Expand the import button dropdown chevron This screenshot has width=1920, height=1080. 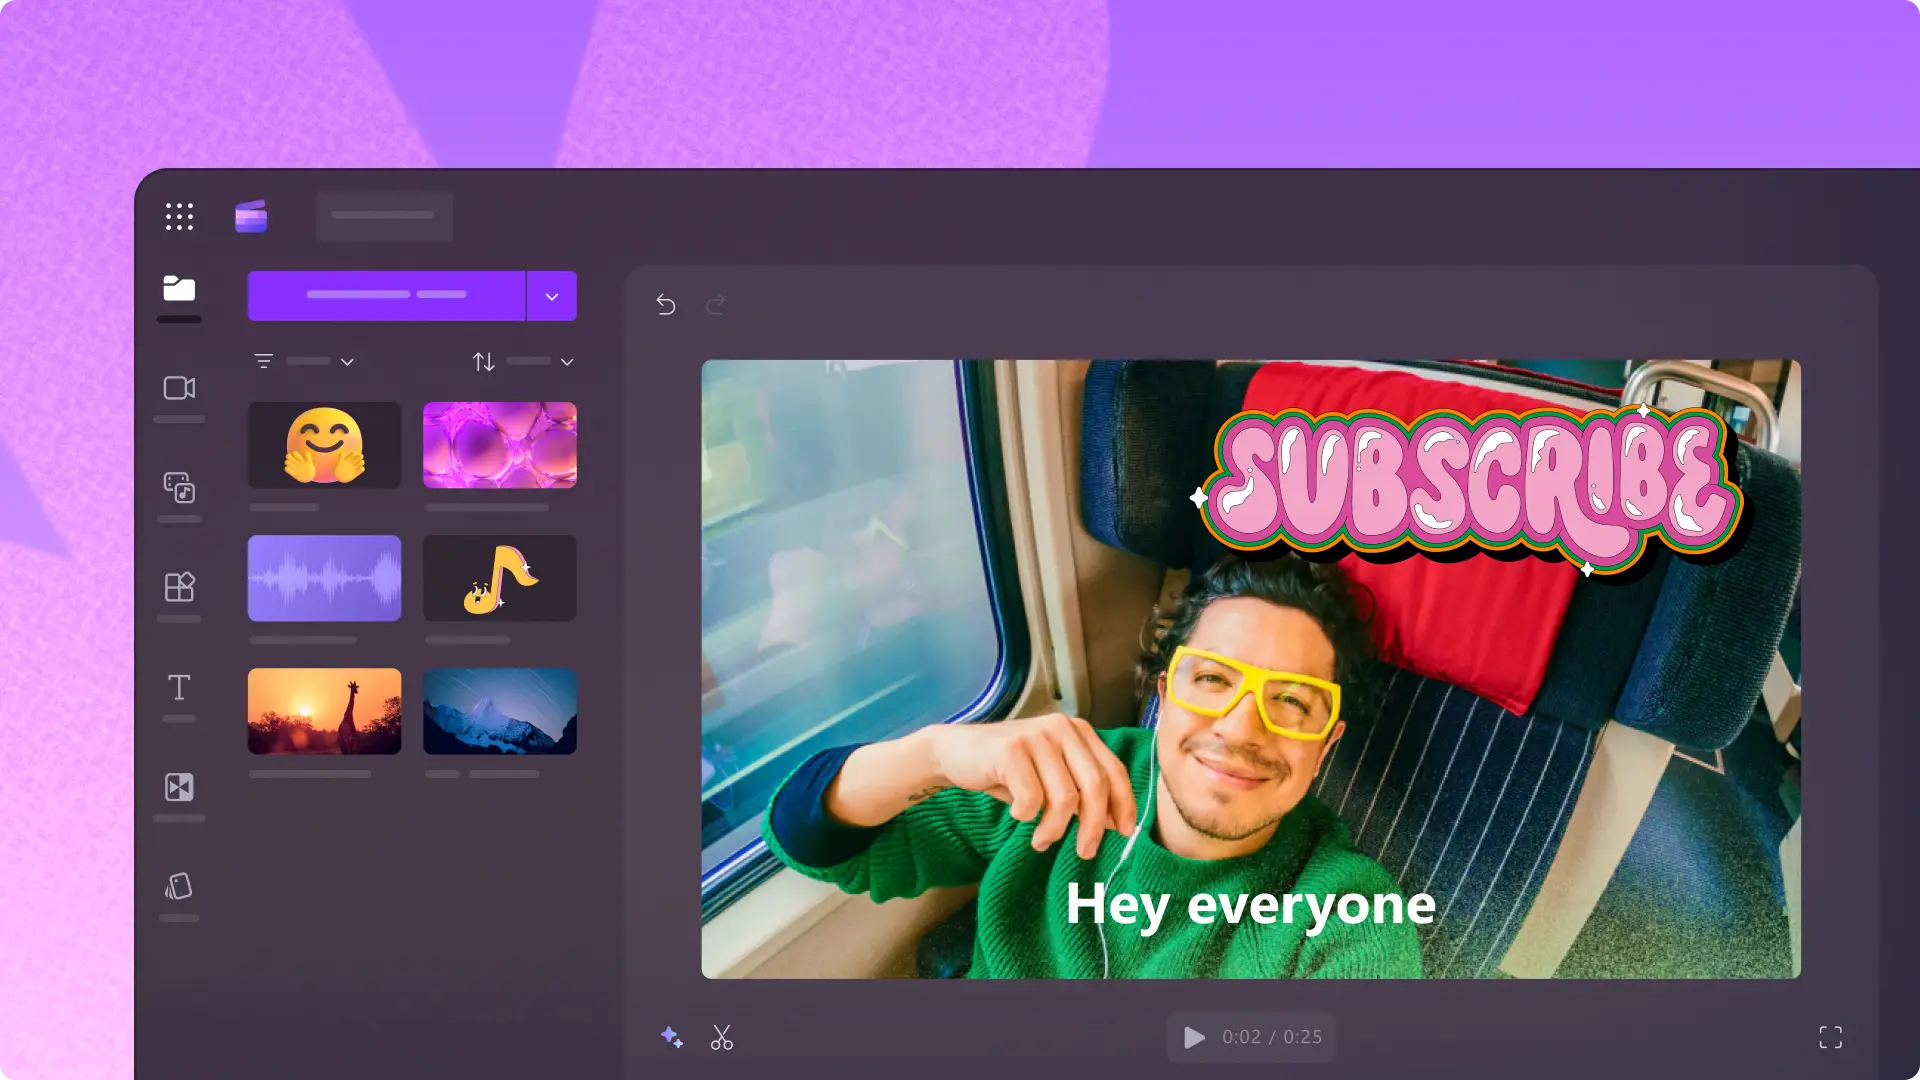[x=552, y=295]
